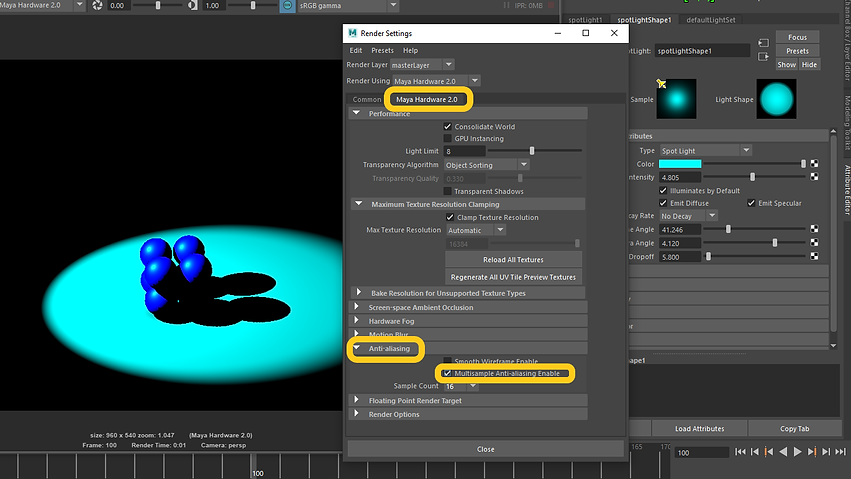Image resolution: width=851 pixels, height=479 pixels.
Task: Click the gamma contrast icon
Action: pos(193,5)
